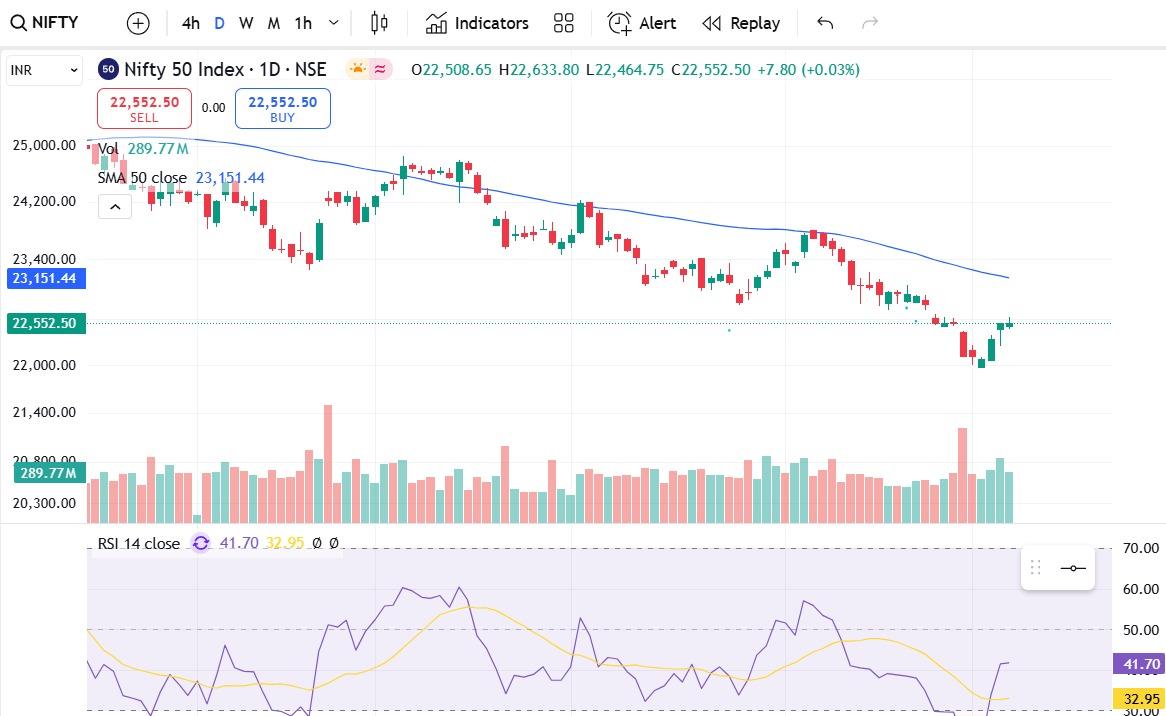This screenshot has width=1166, height=716.
Task: Open the candlestick chart type selector
Action: pyautogui.click(x=379, y=23)
